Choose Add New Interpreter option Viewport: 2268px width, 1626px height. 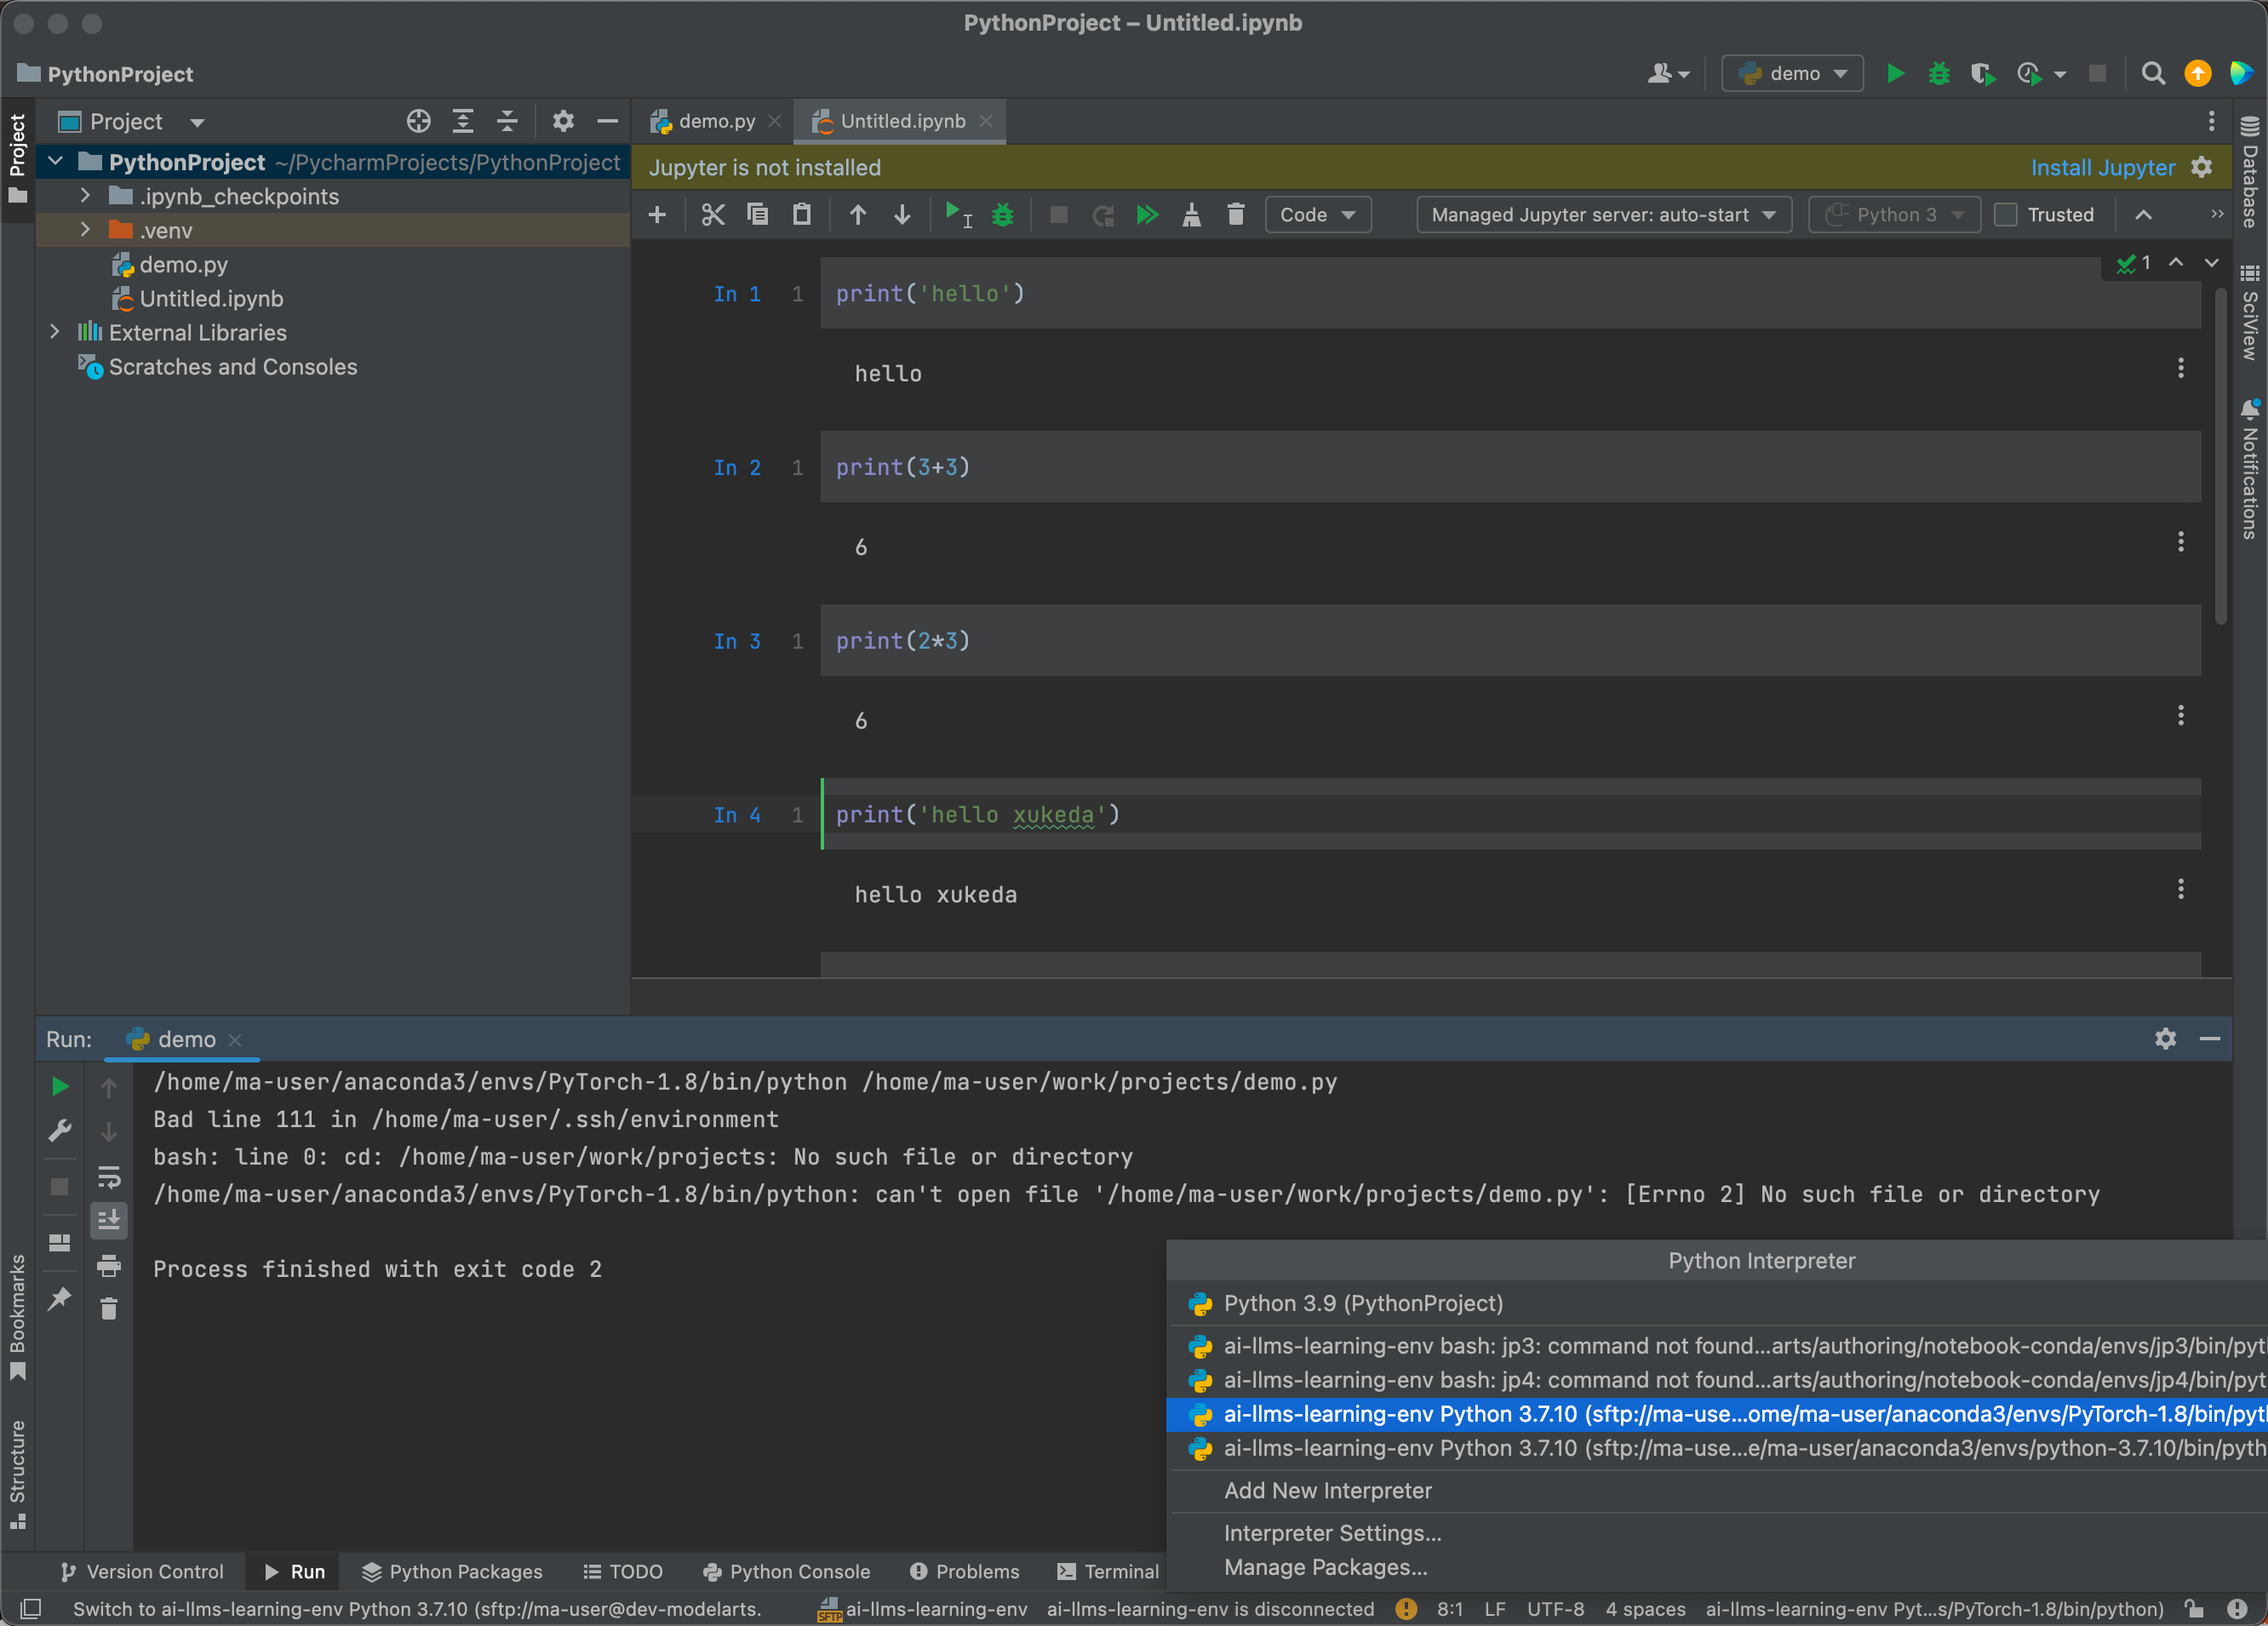1327,1490
